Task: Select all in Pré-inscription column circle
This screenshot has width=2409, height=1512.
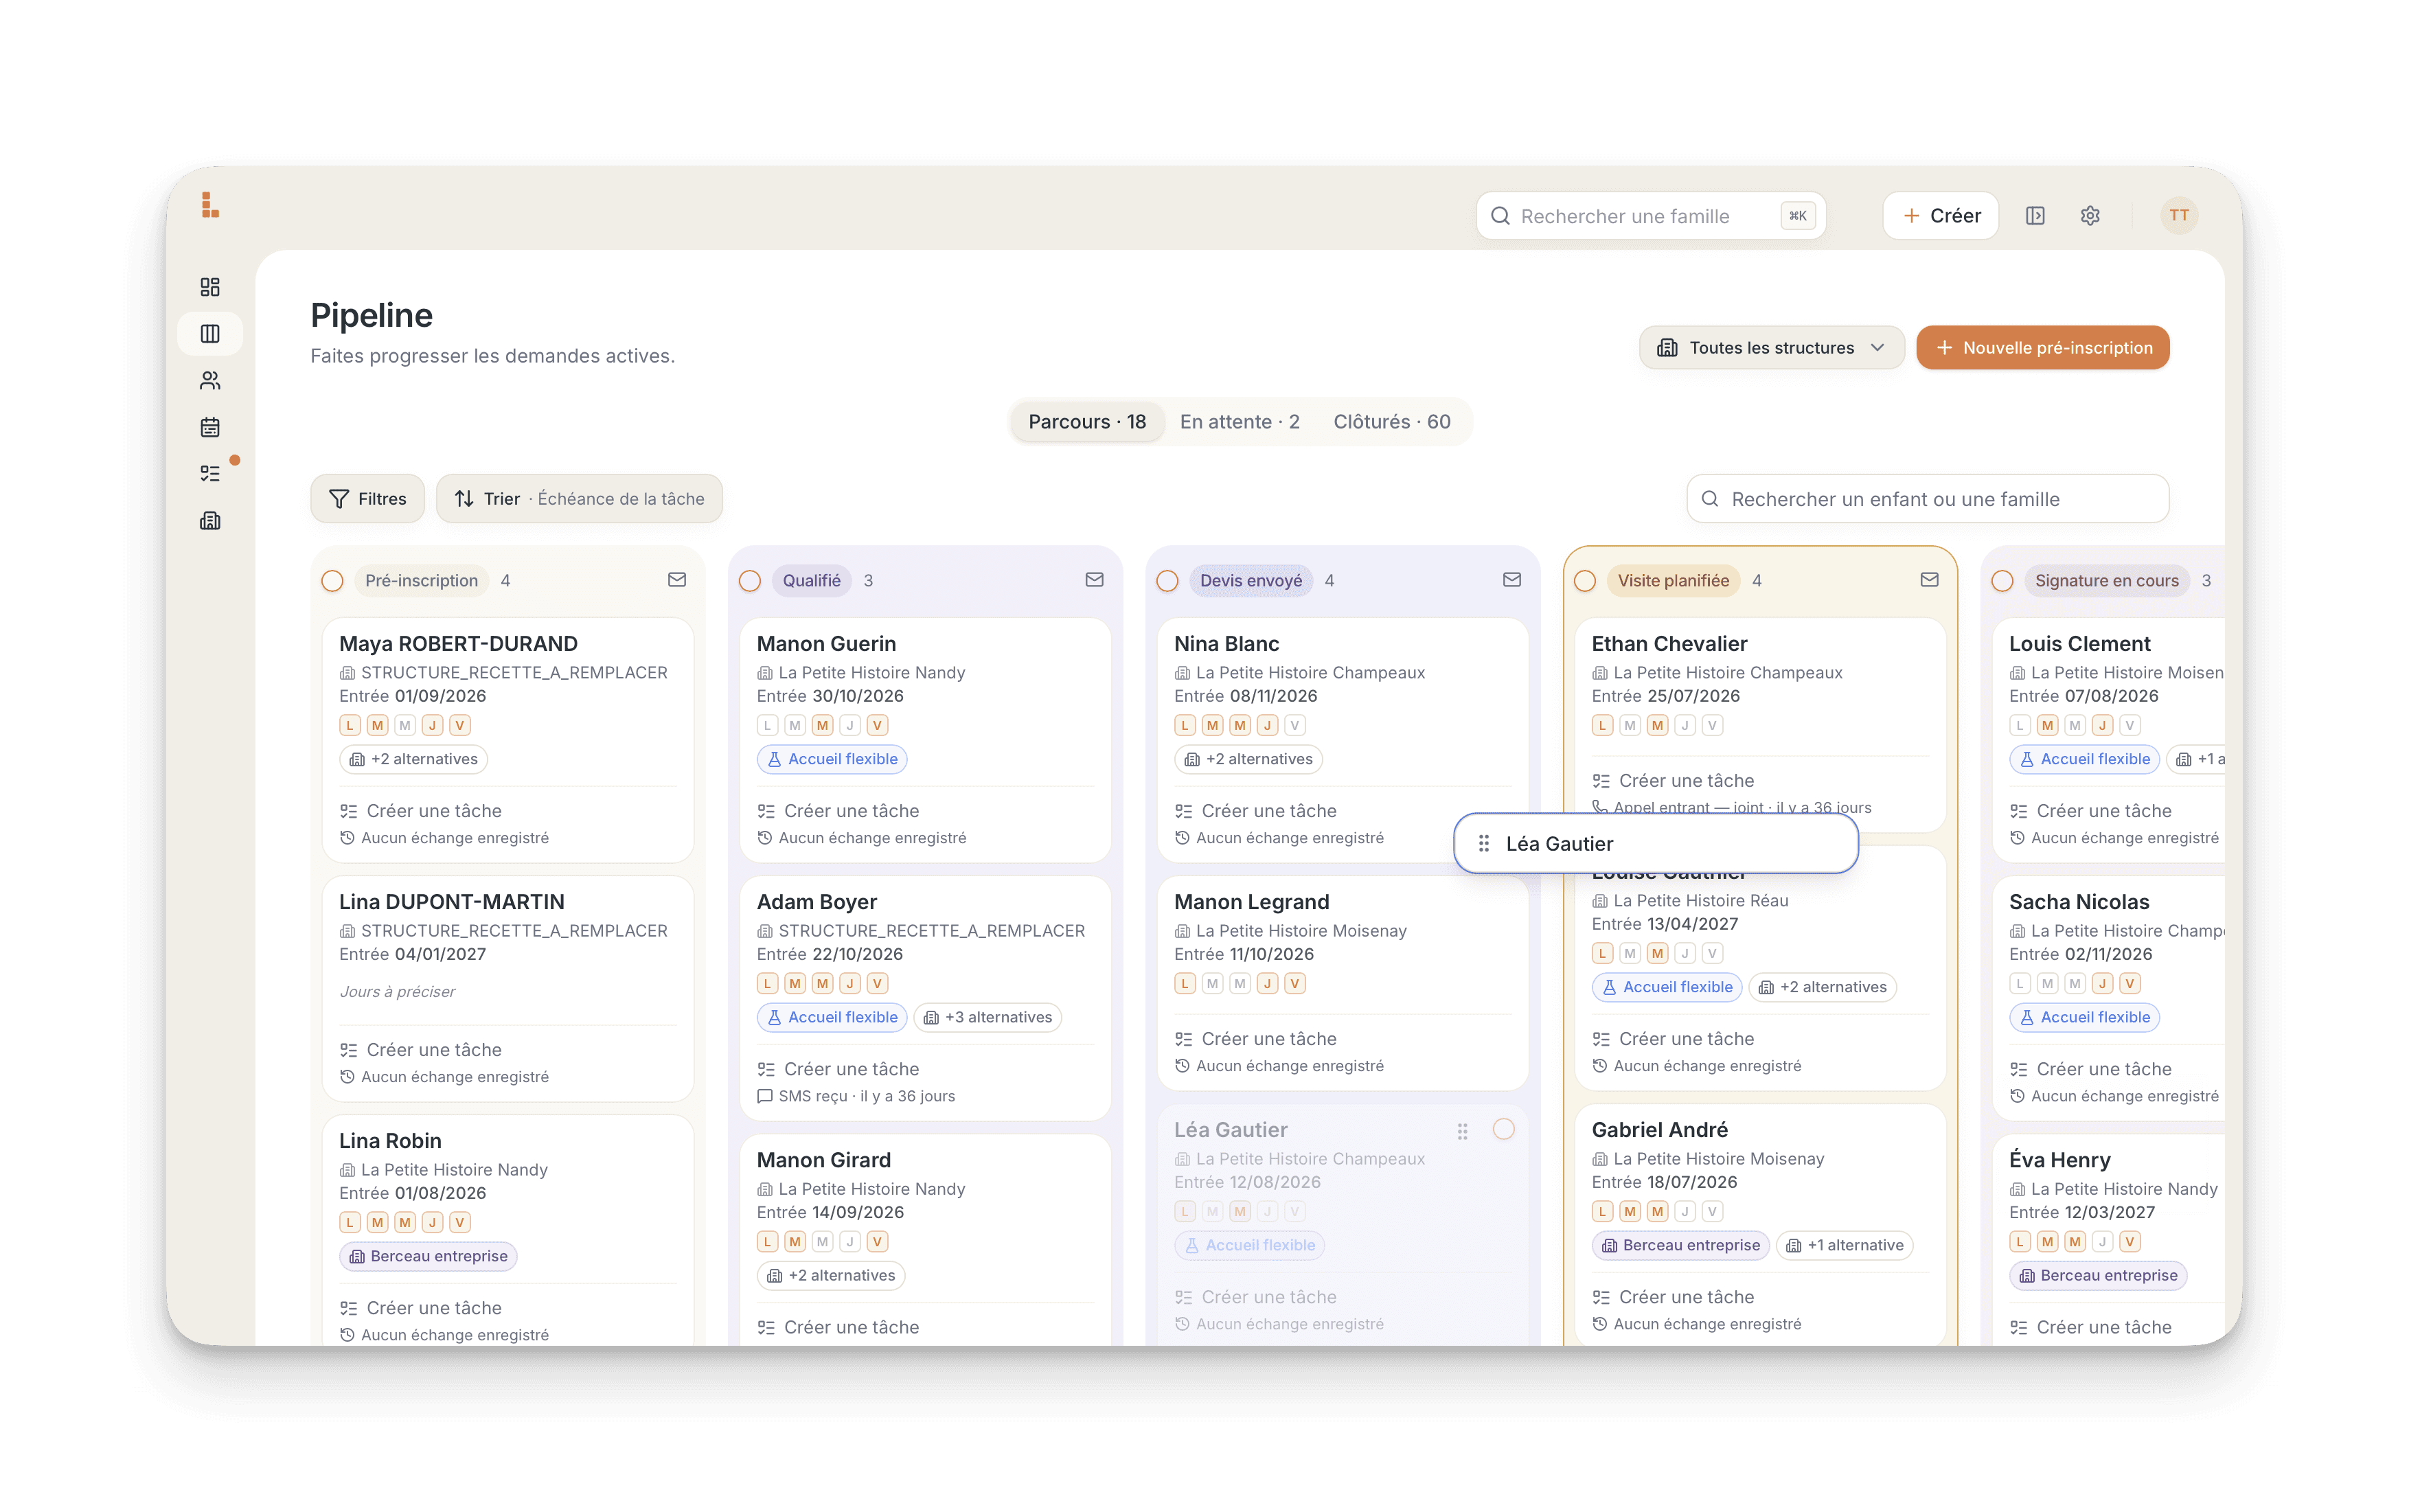Action: 333,581
